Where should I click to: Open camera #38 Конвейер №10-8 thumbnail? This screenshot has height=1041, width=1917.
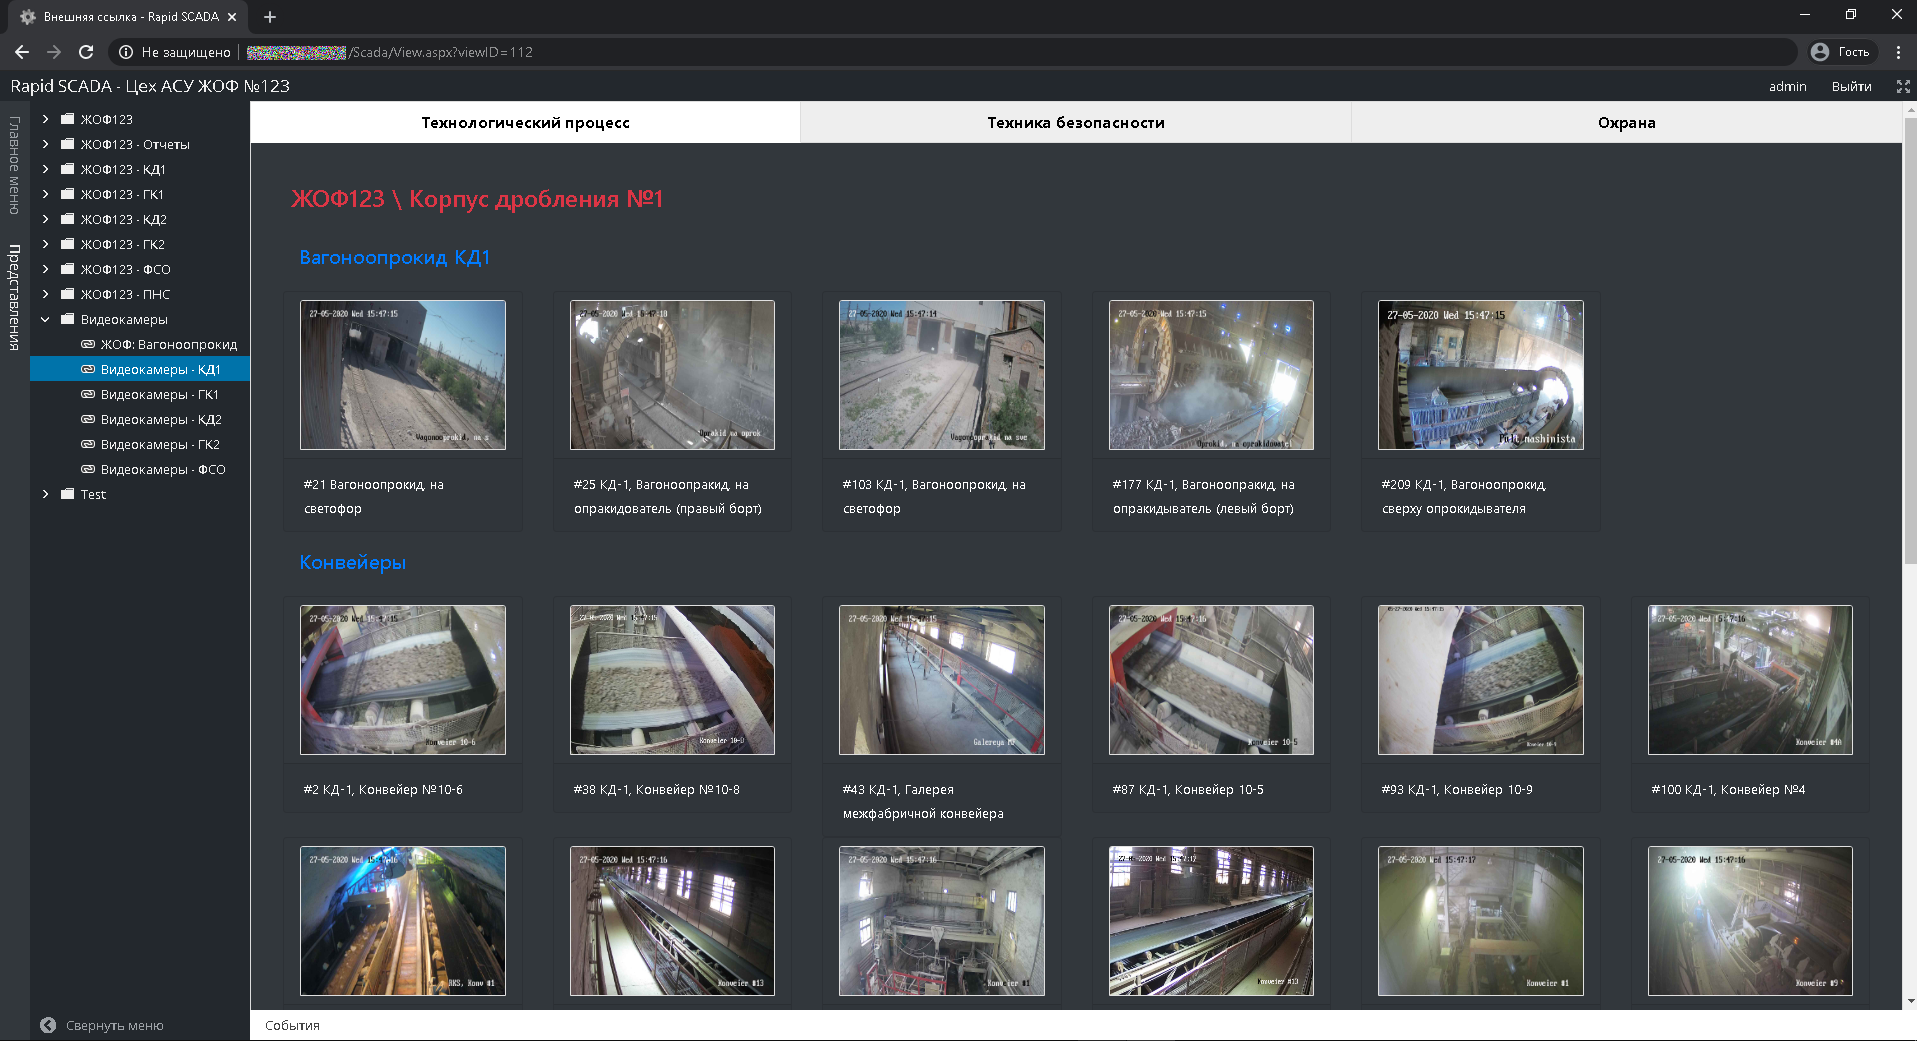point(672,680)
